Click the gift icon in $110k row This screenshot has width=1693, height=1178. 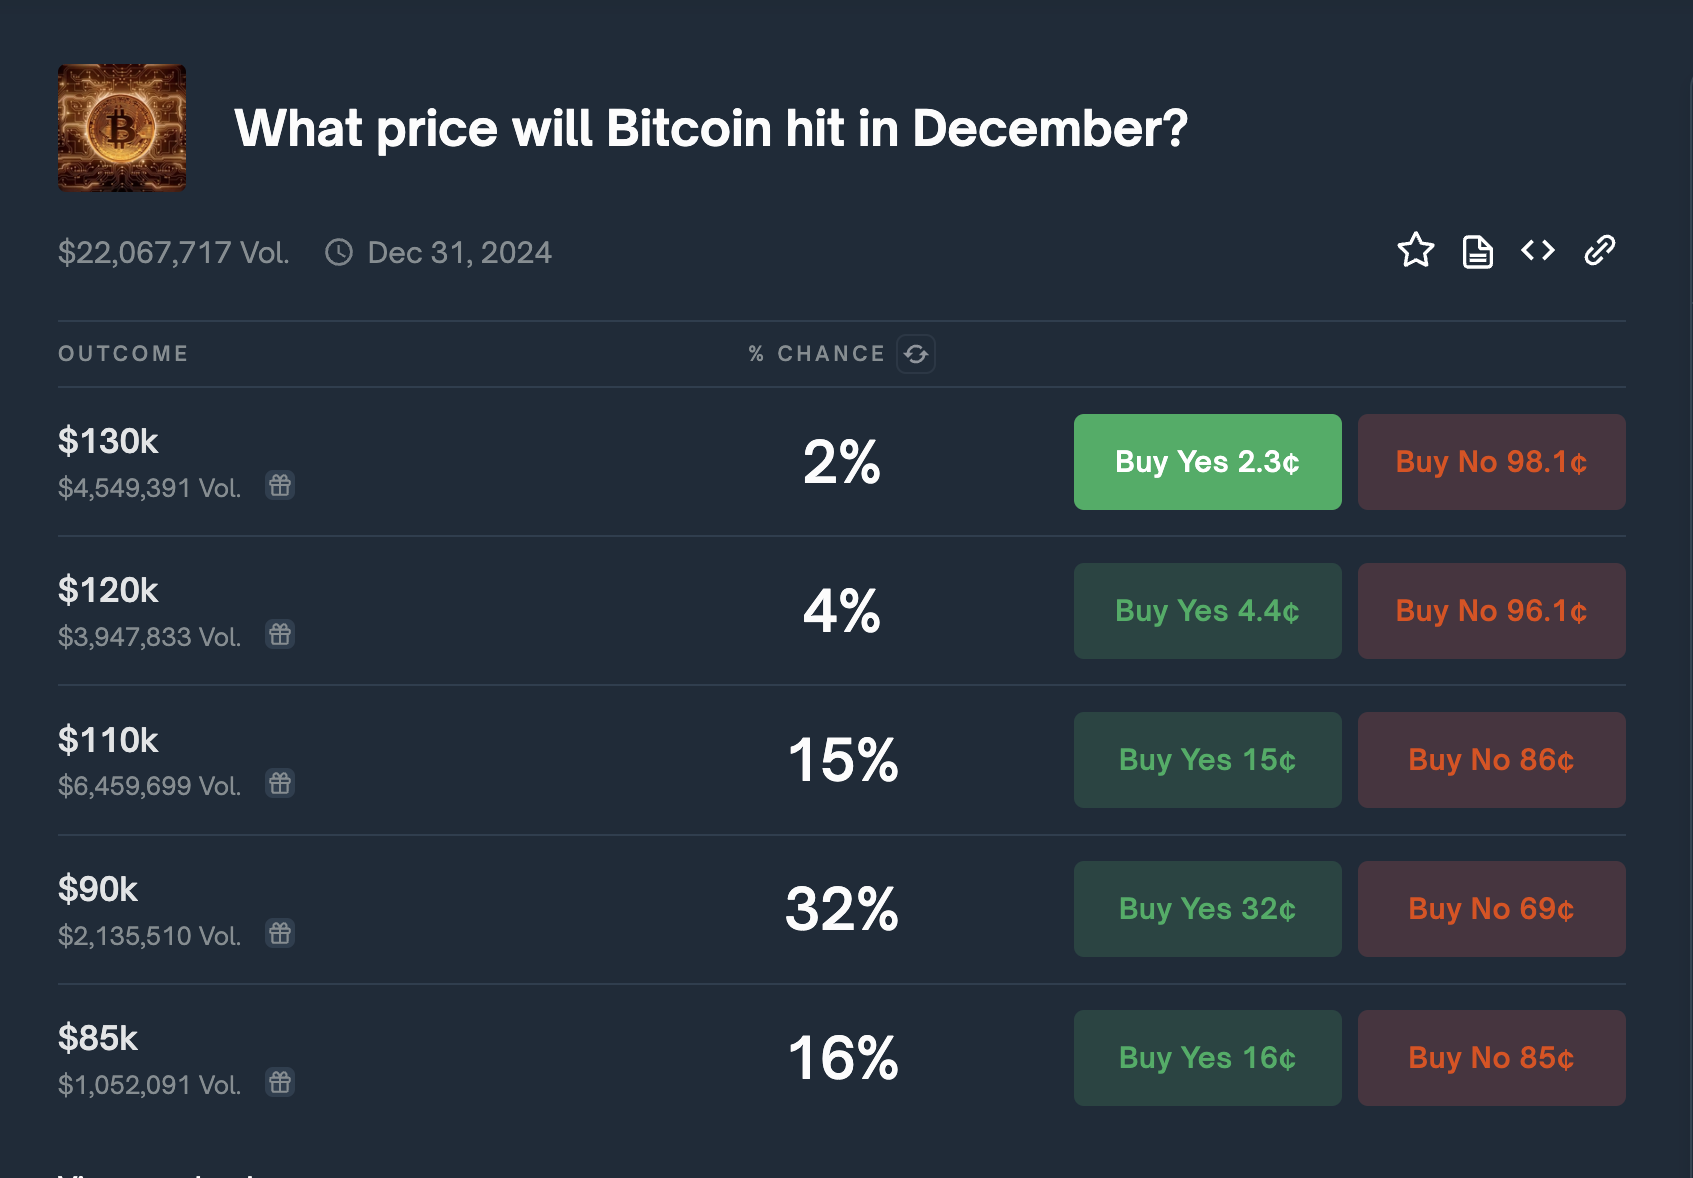click(x=280, y=783)
